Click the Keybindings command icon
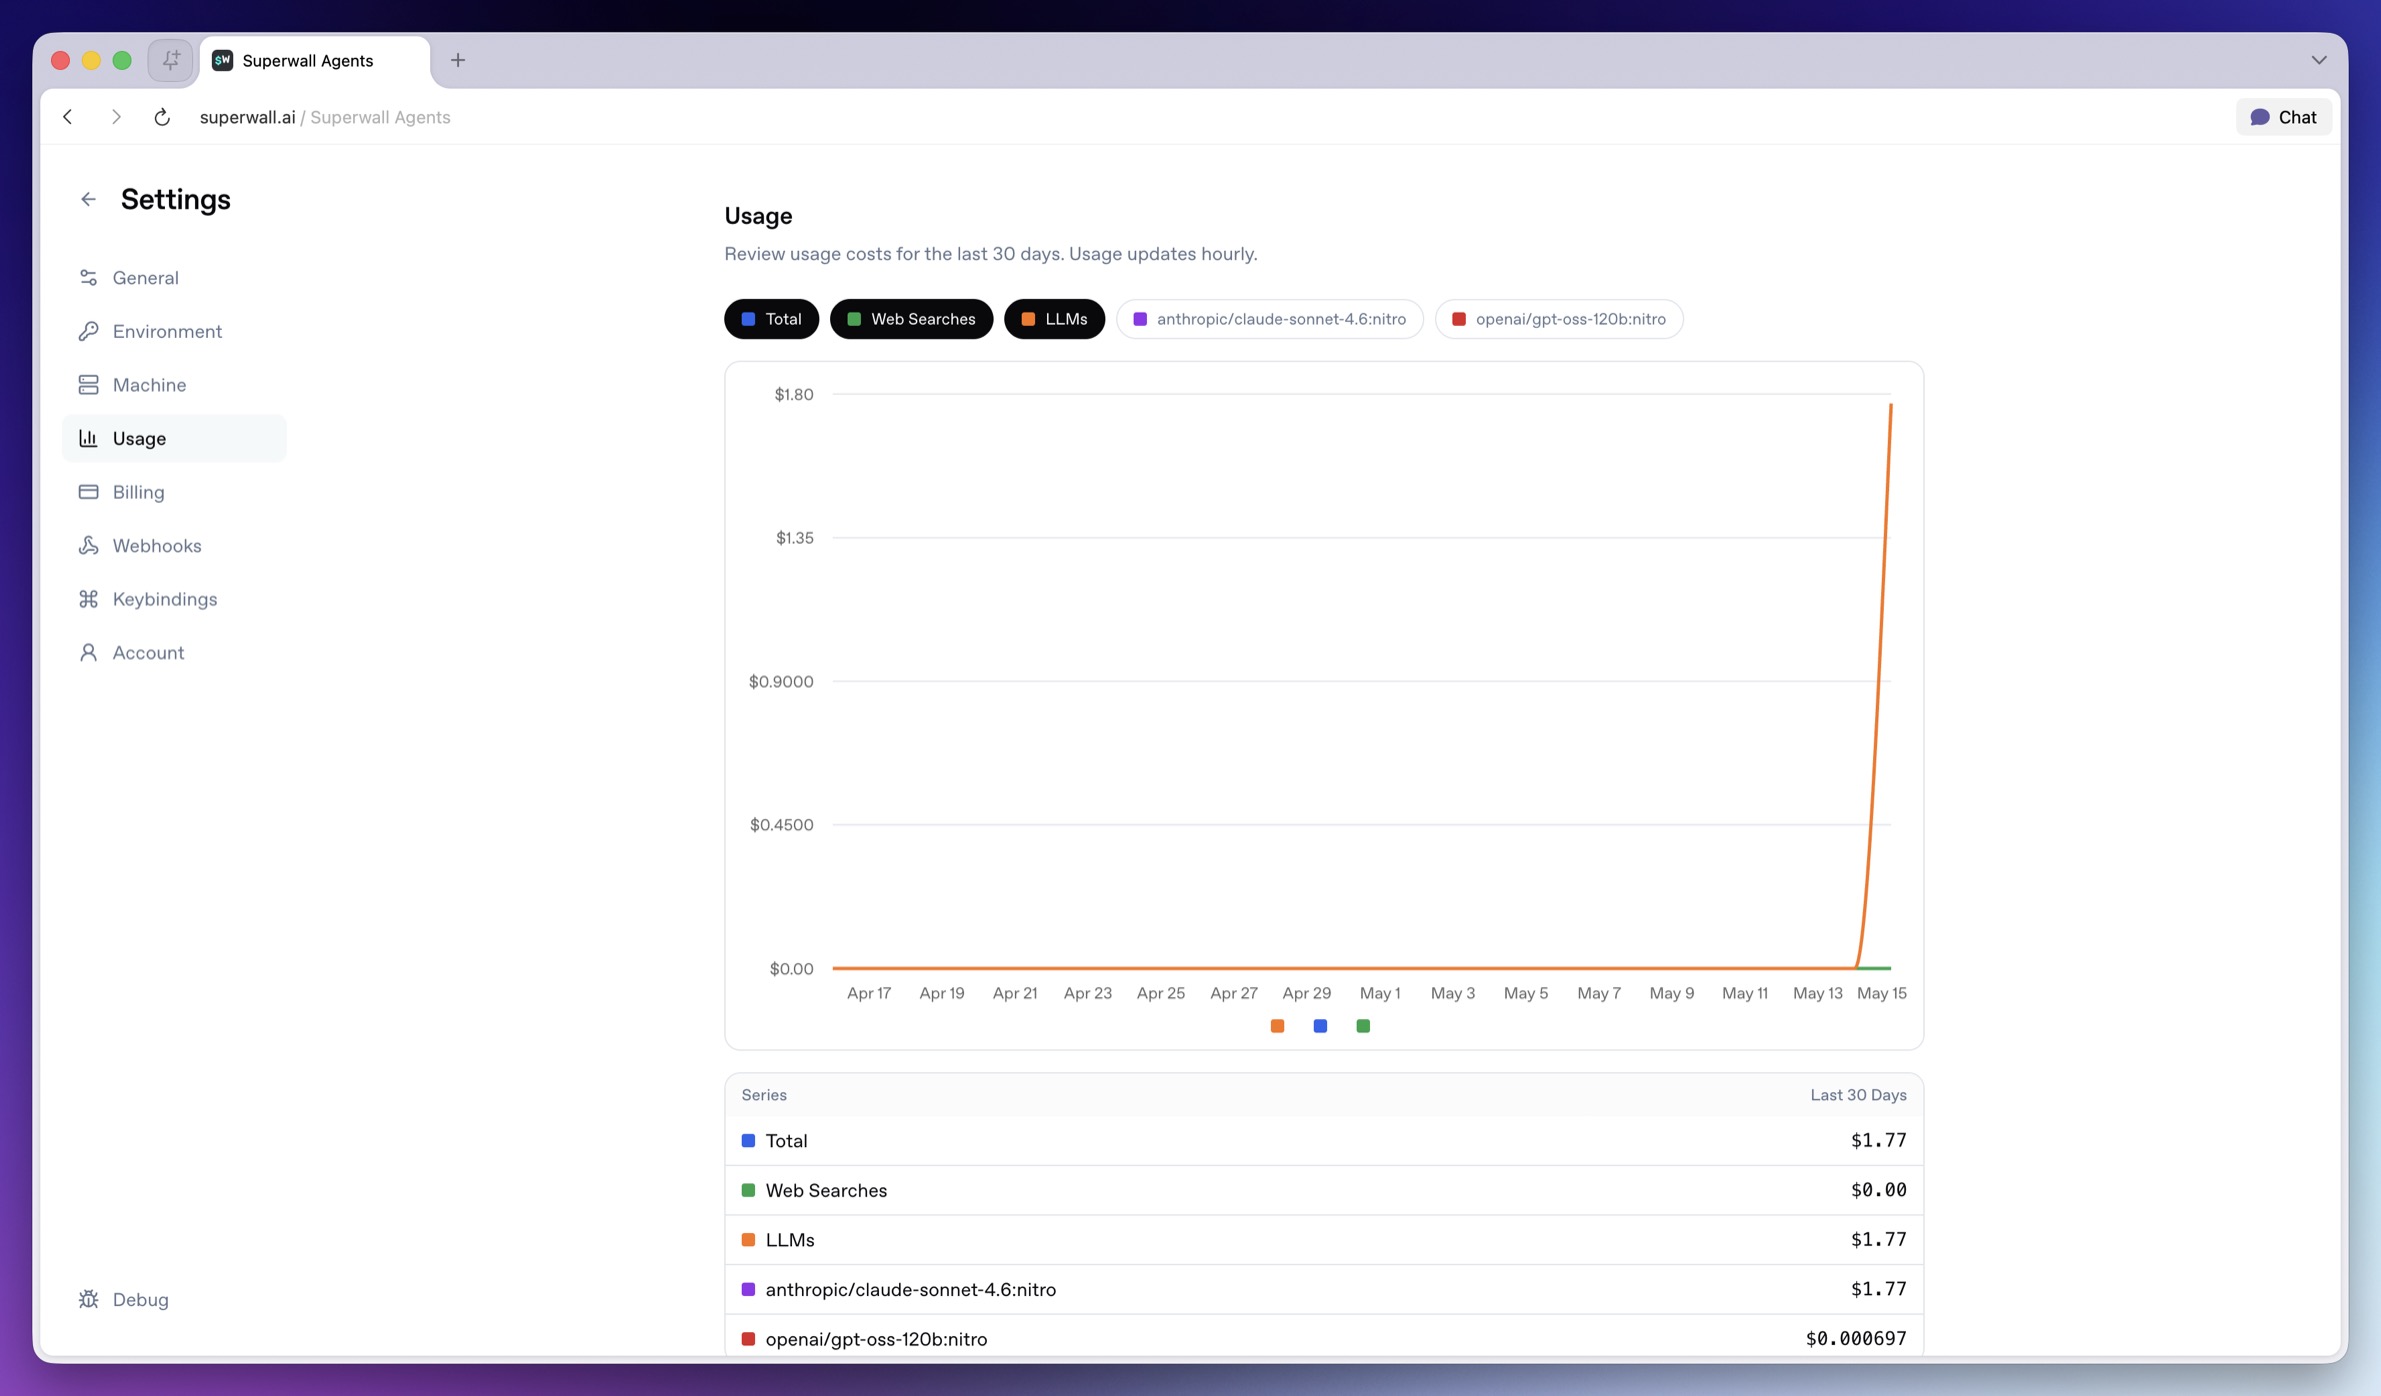The height and width of the screenshot is (1396, 2381). [x=88, y=599]
